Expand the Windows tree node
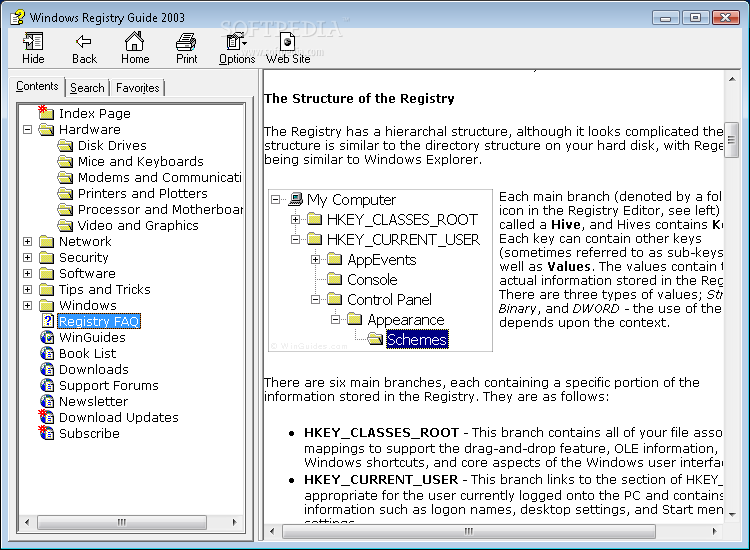 coord(28,306)
